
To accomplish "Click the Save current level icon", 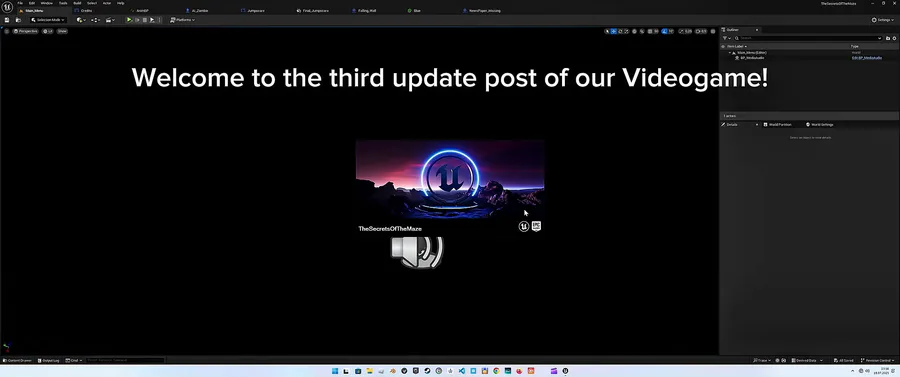I will click(x=7, y=20).
